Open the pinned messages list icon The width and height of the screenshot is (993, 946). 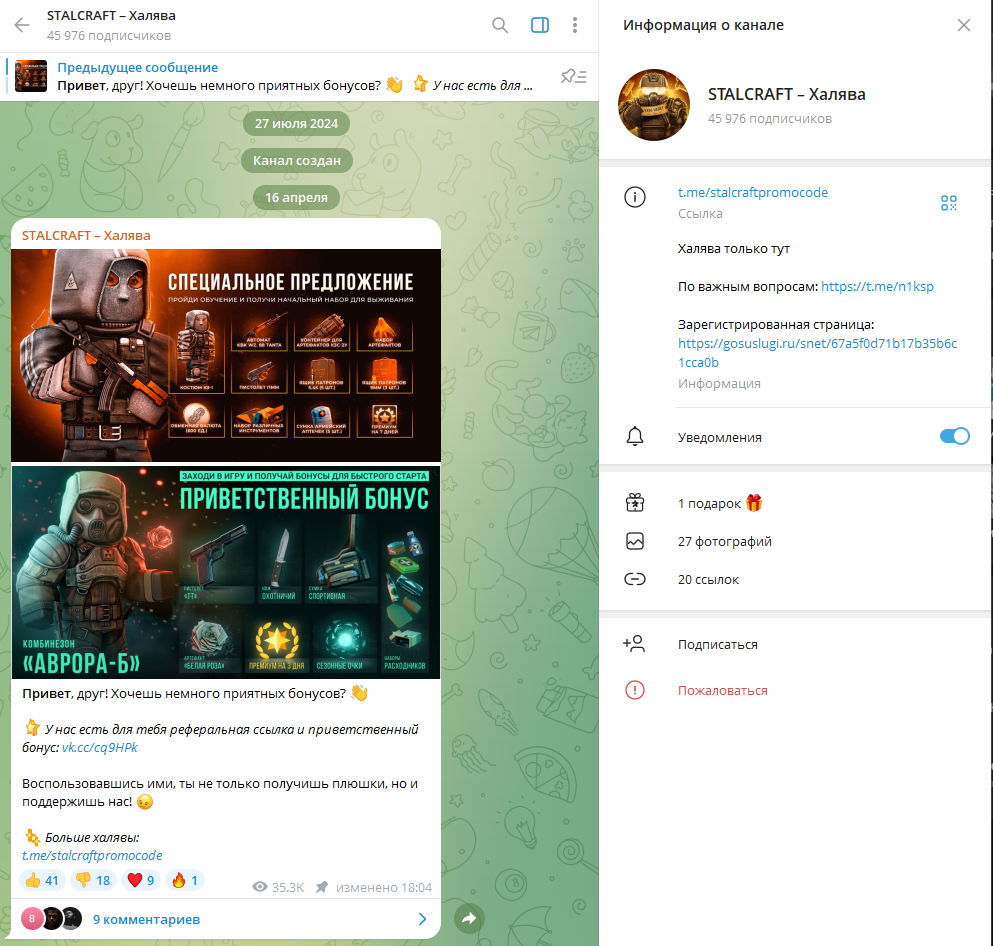coord(574,77)
